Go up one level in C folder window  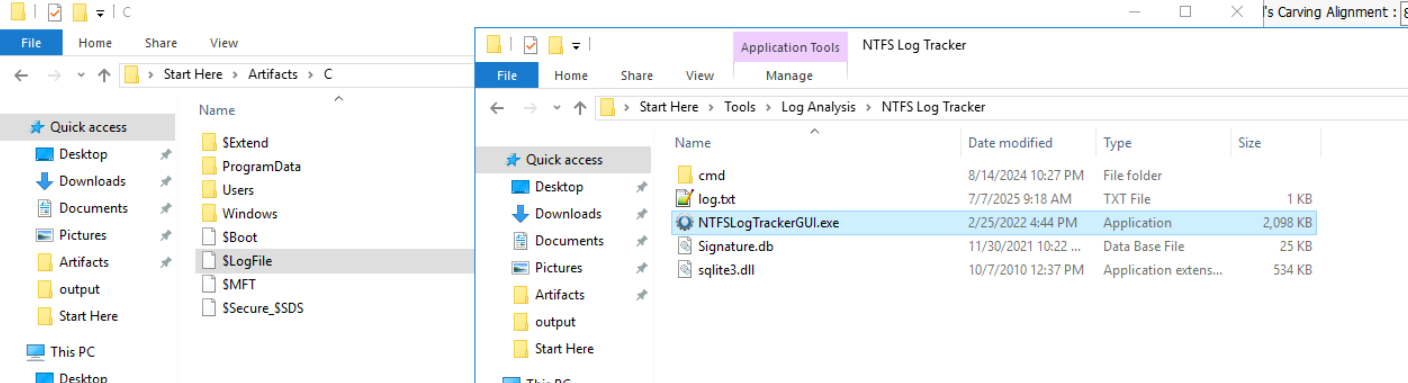[x=104, y=75]
